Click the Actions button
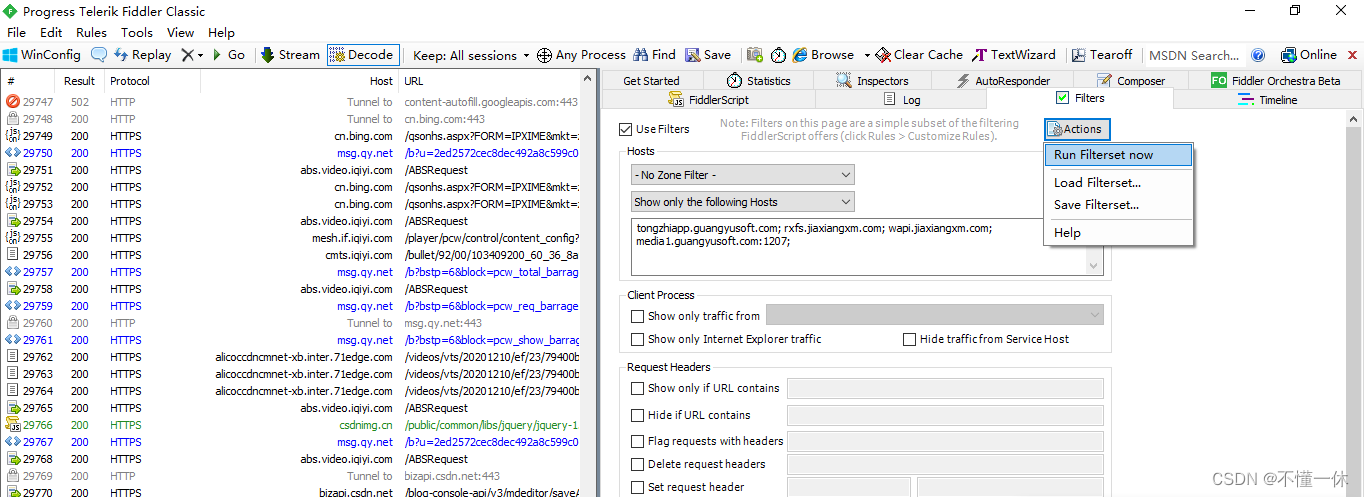This screenshot has height=497, width=1364. pos(1077,129)
